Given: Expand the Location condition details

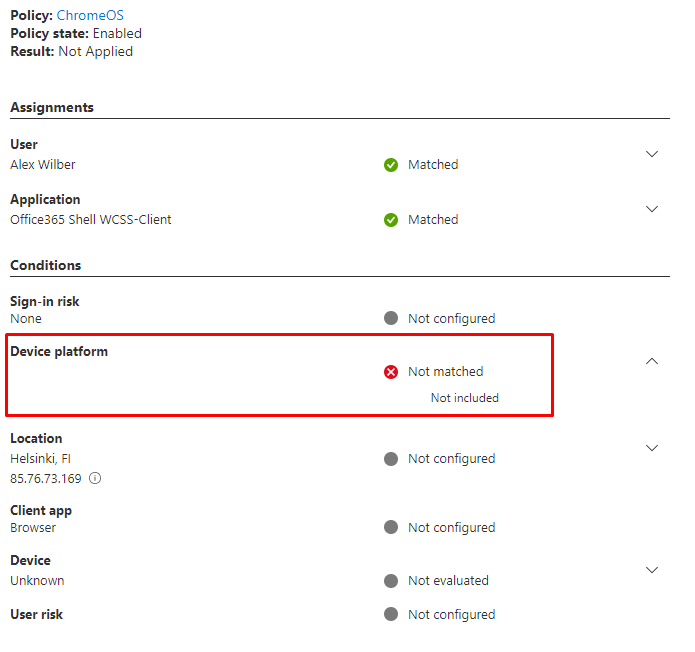Looking at the screenshot, I should [x=652, y=448].
